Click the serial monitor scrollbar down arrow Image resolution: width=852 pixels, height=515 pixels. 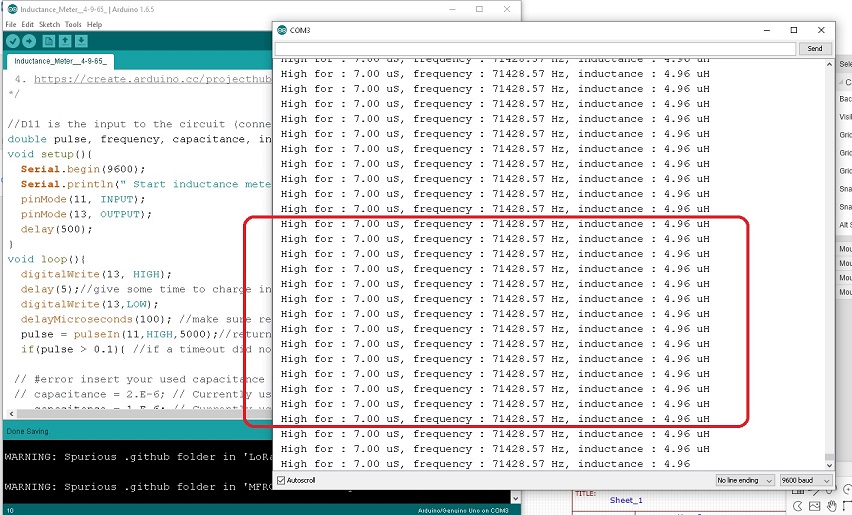[829, 465]
